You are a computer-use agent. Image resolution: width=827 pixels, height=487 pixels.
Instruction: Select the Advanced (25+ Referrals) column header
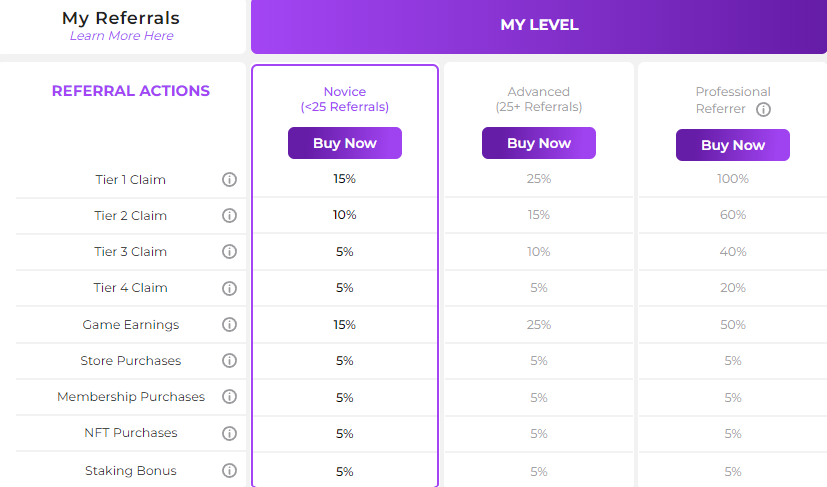[538, 99]
